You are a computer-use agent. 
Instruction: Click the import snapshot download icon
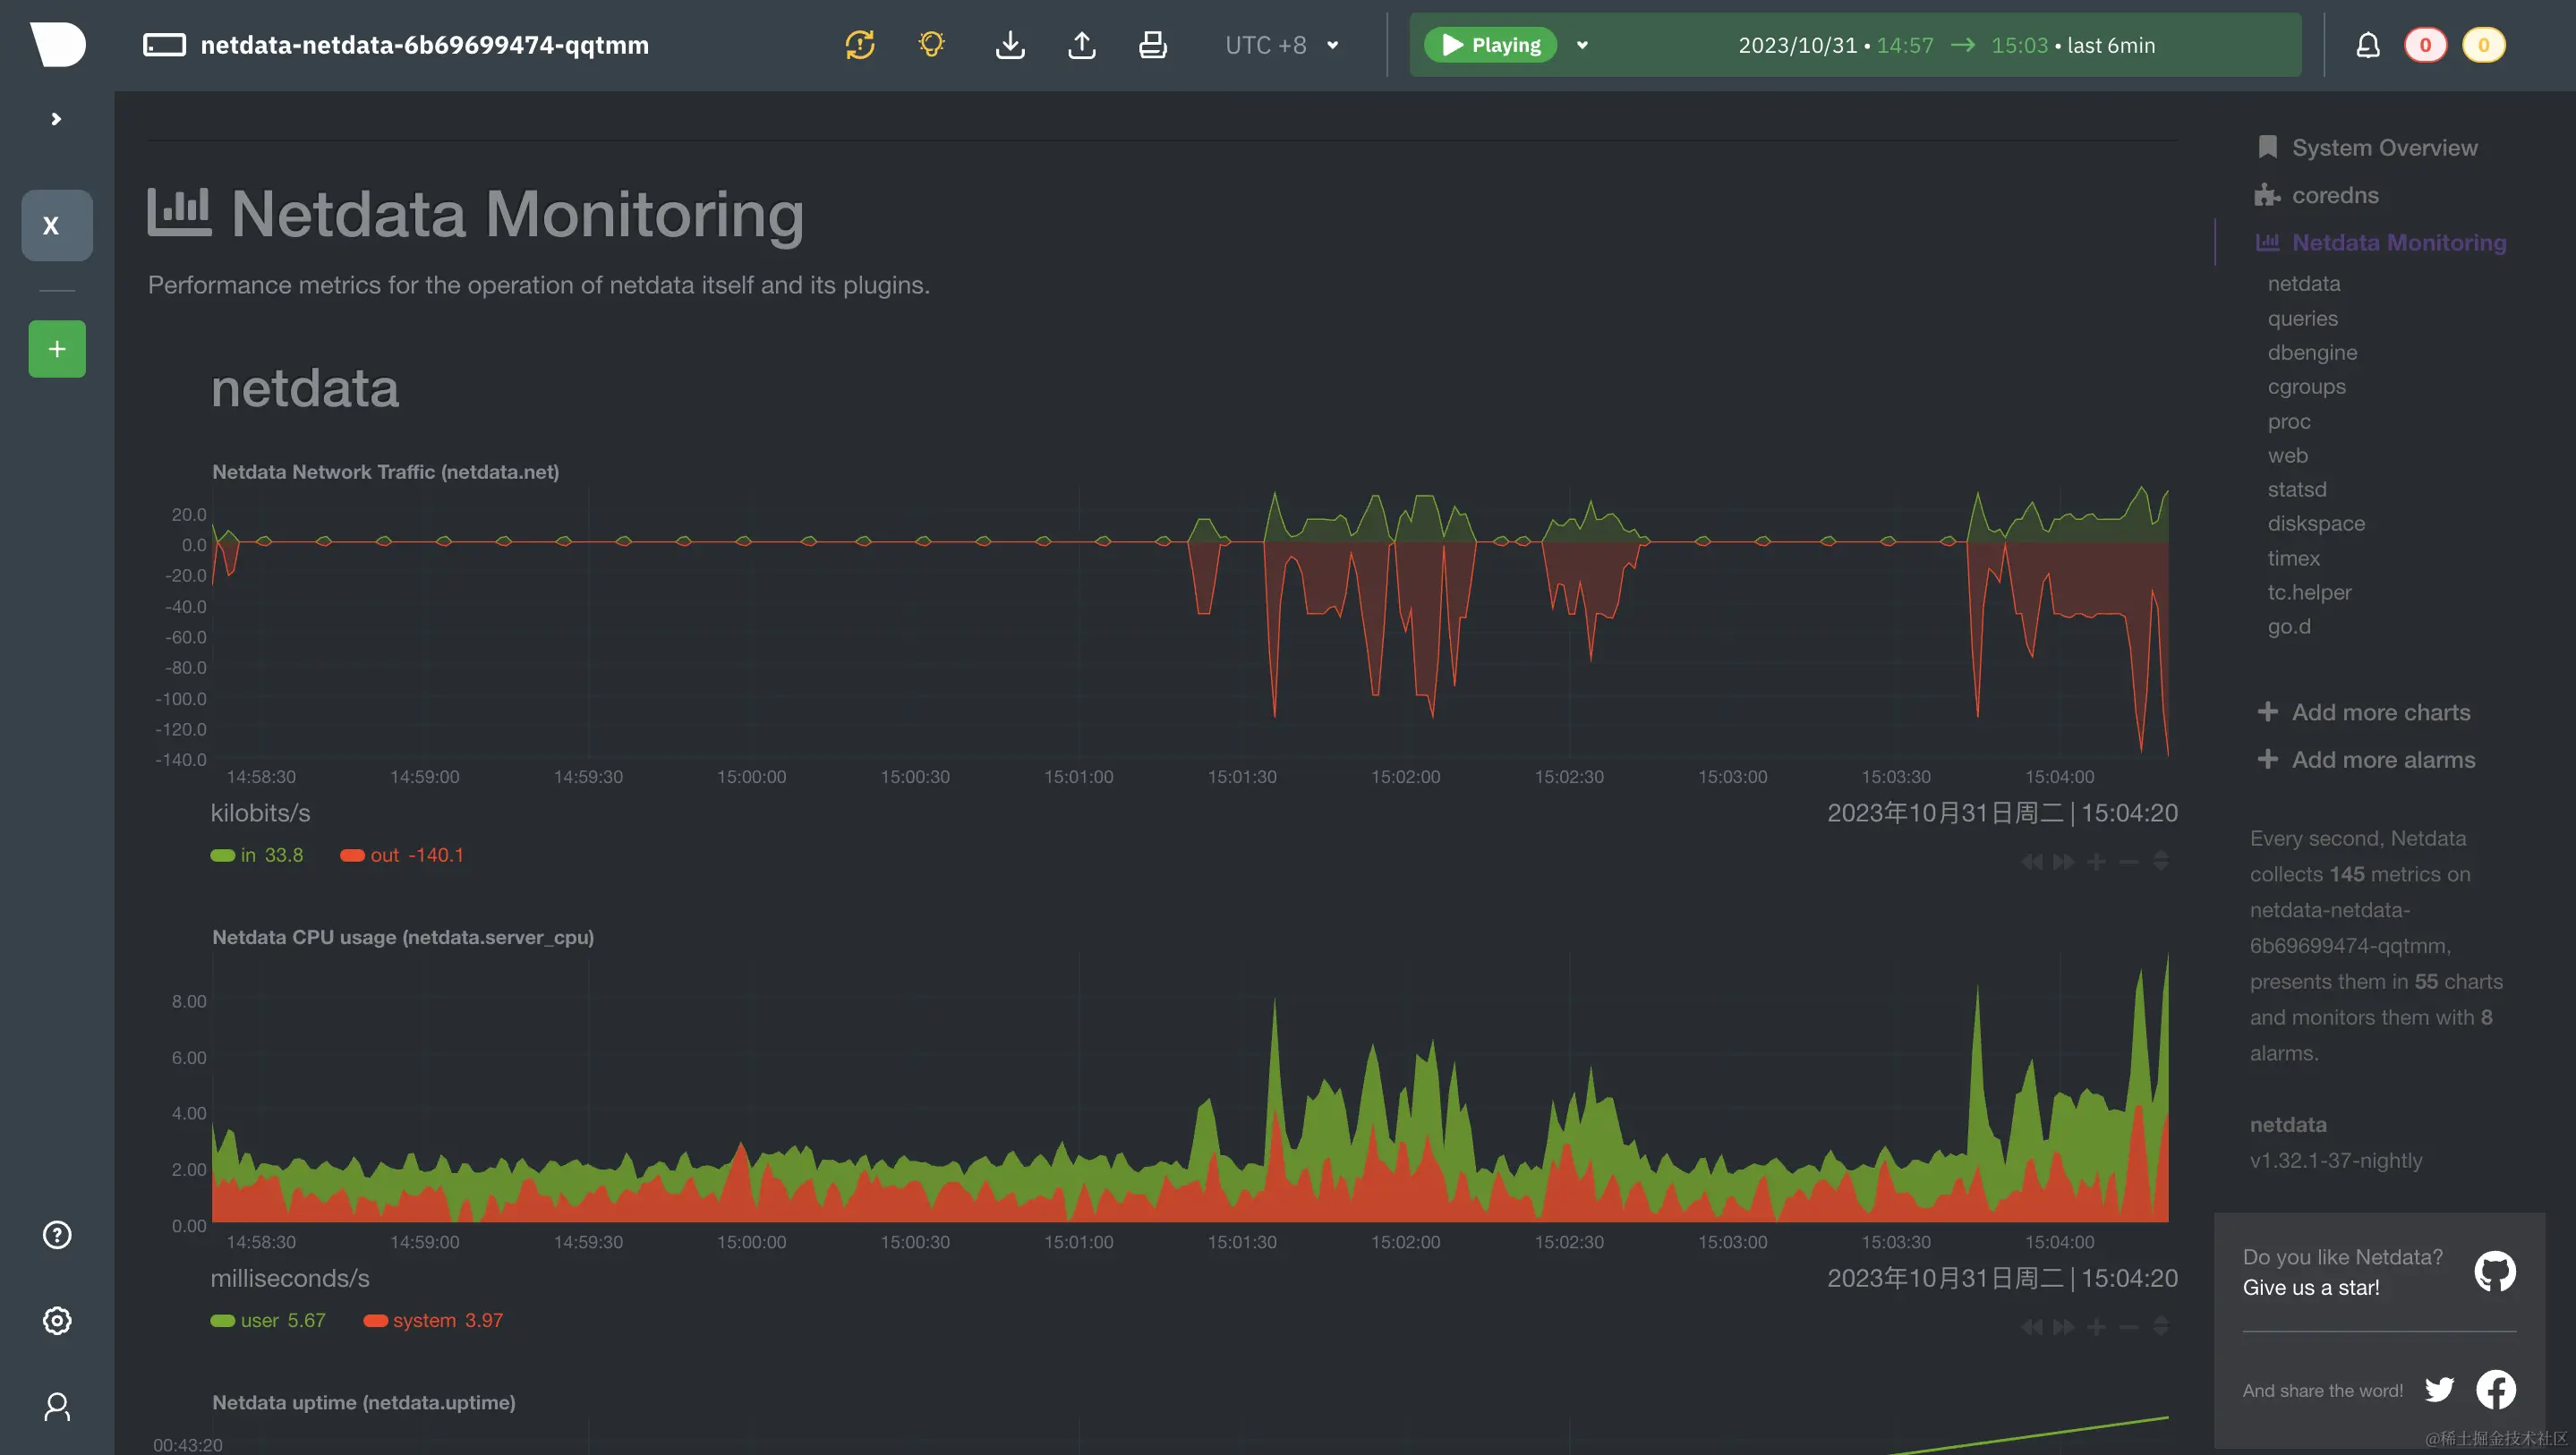click(x=1010, y=45)
